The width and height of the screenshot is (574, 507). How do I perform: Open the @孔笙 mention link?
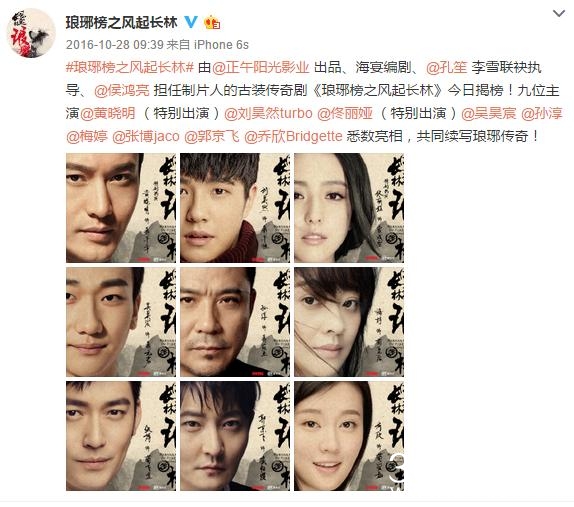[447, 67]
